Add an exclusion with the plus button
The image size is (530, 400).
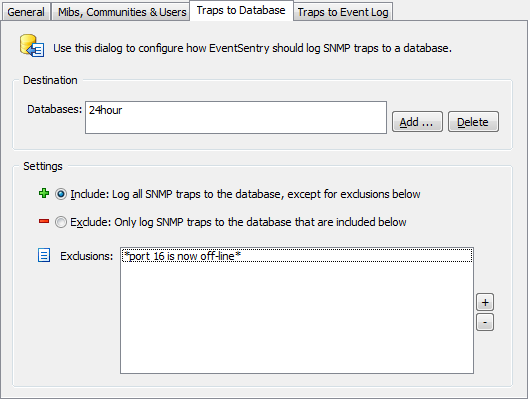(485, 302)
